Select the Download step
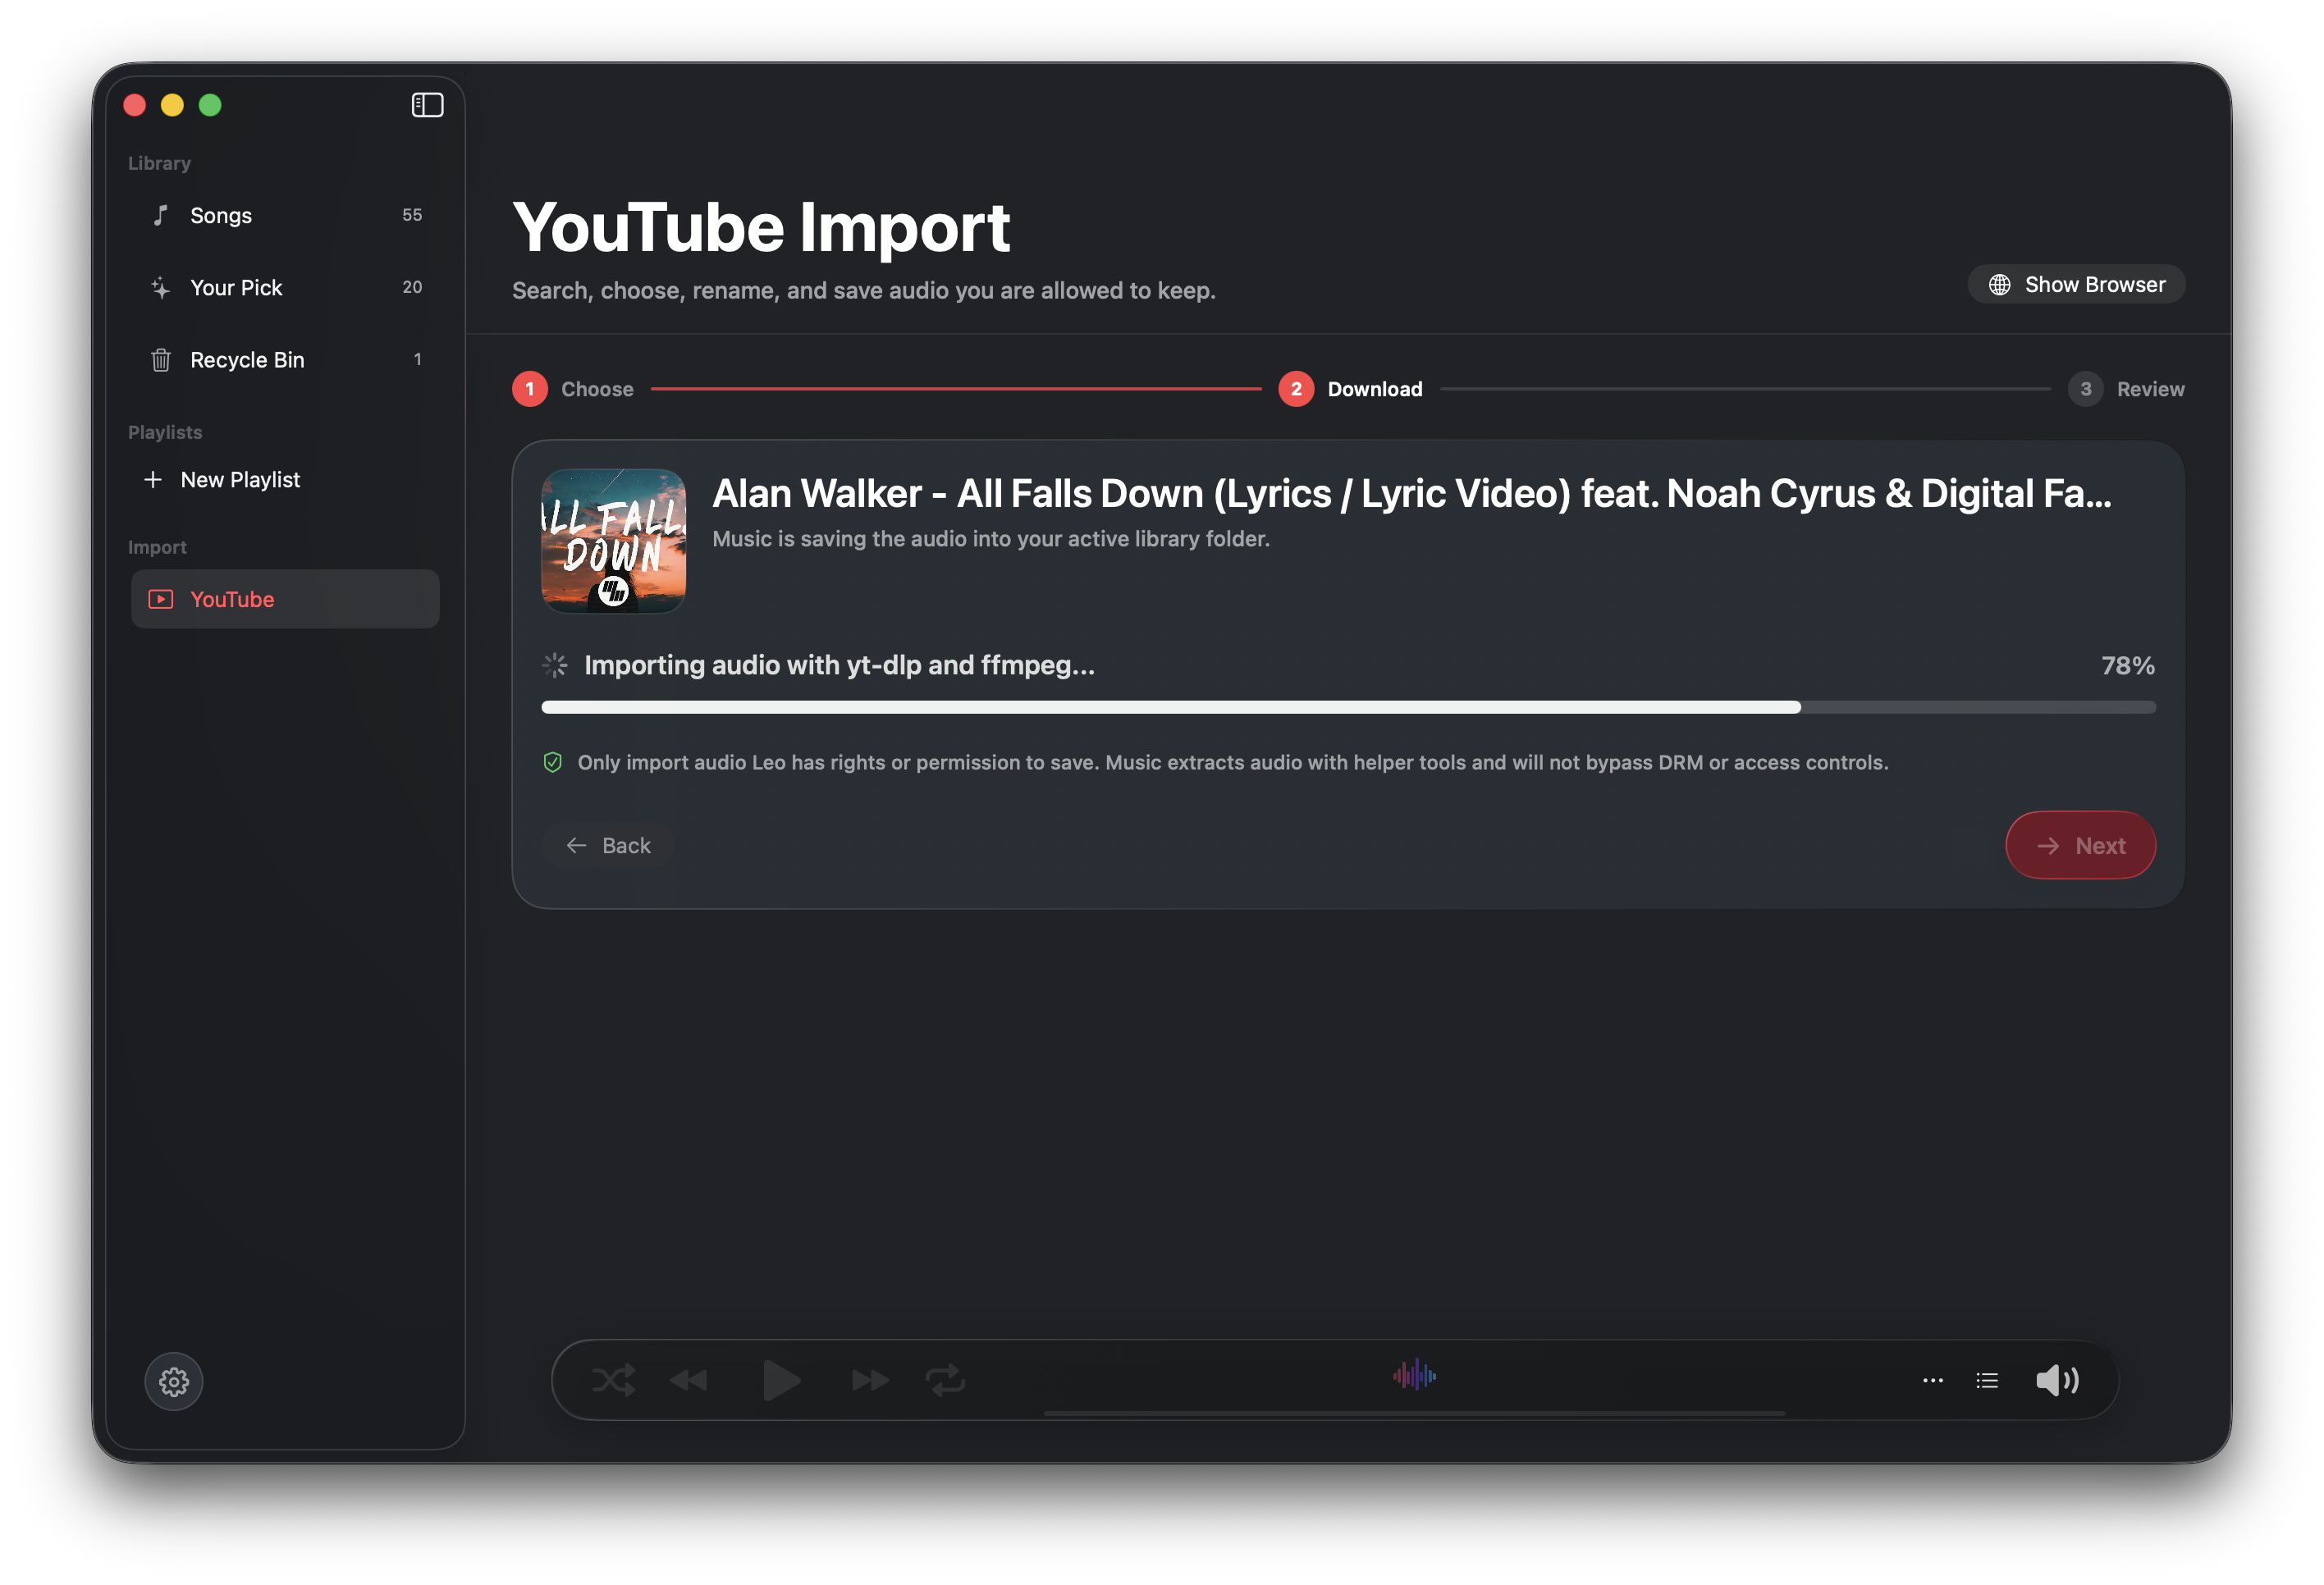Image resolution: width=2324 pixels, height=1585 pixels. click(x=1350, y=389)
